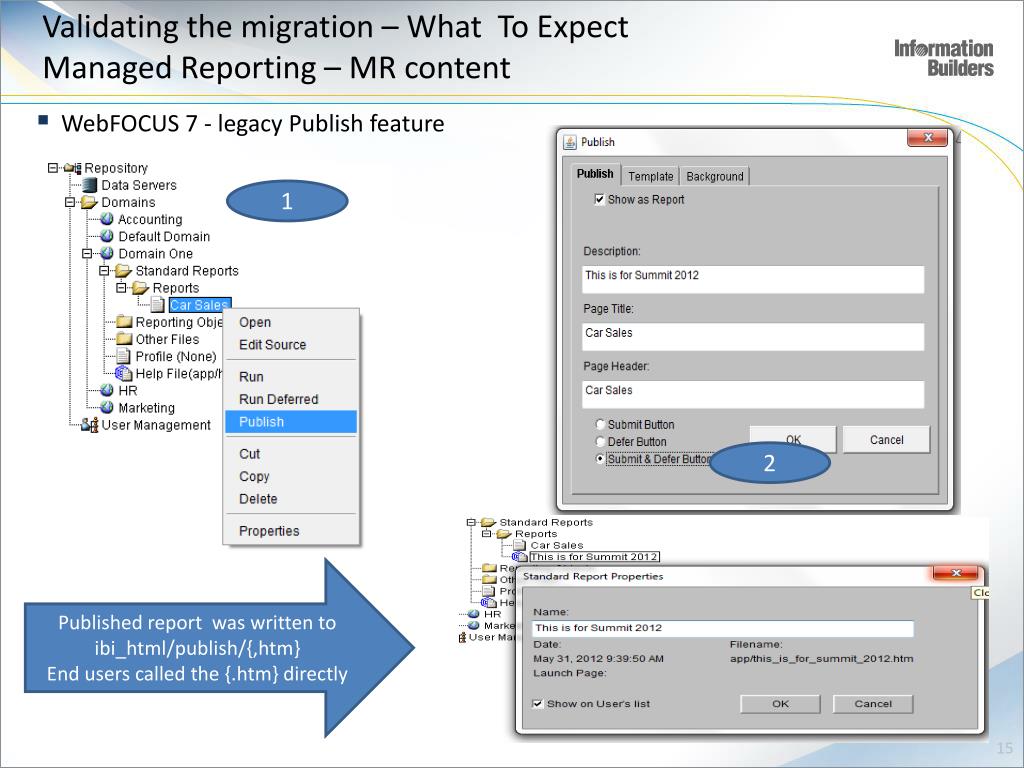Image resolution: width=1024 pixels, height=768 pixels.
Task: Click the Java icon in Publish title bar
Action: coord(570,142)
